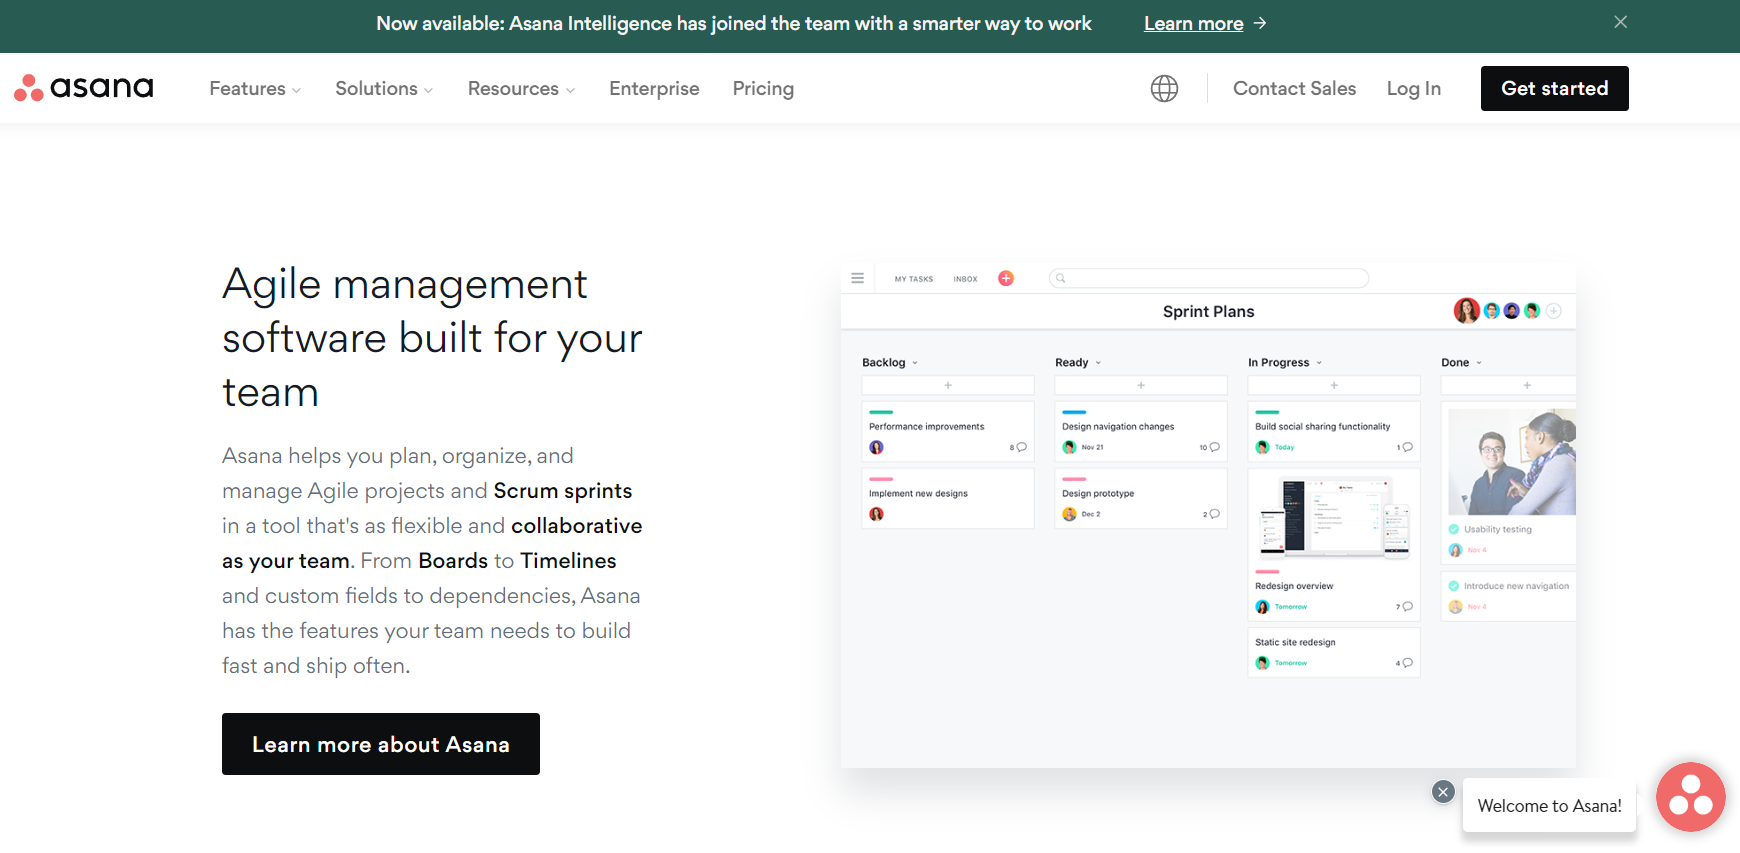
Task: Dismiss the announcement banner with X
Action: pyautogui.click(x=1621, y=22)
